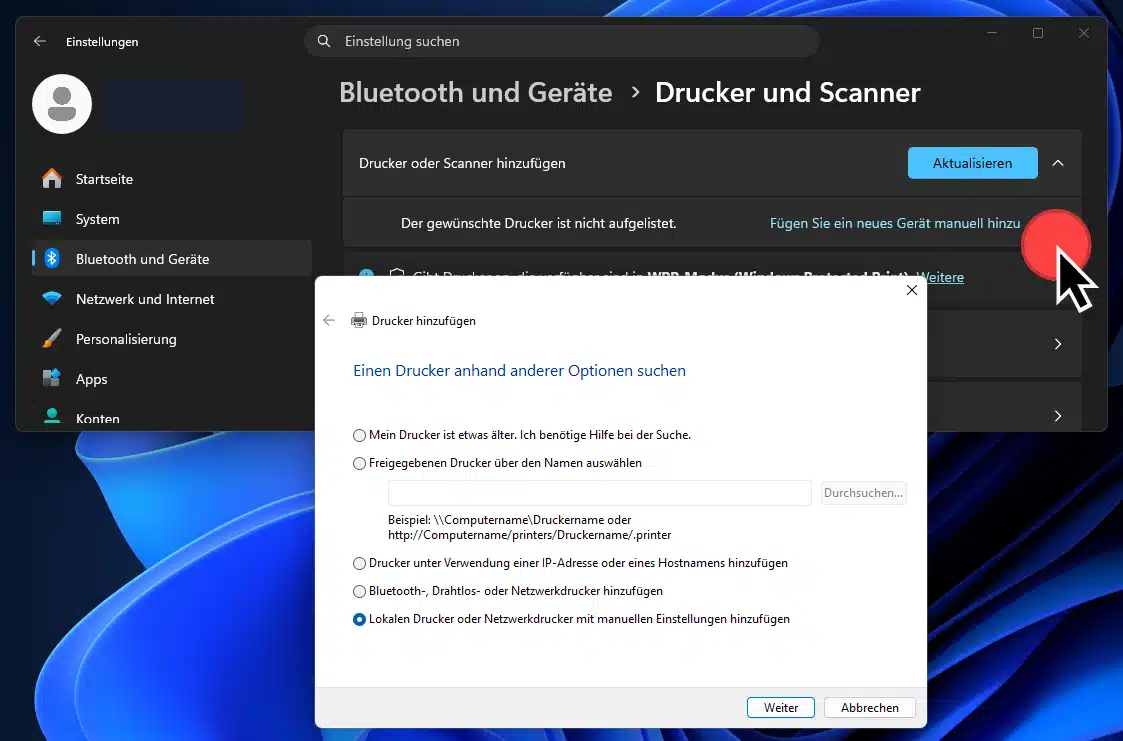The height and width of the screenshot is (741, 1123).
Task: Click the System monitor icon
Action: (52, 218)
